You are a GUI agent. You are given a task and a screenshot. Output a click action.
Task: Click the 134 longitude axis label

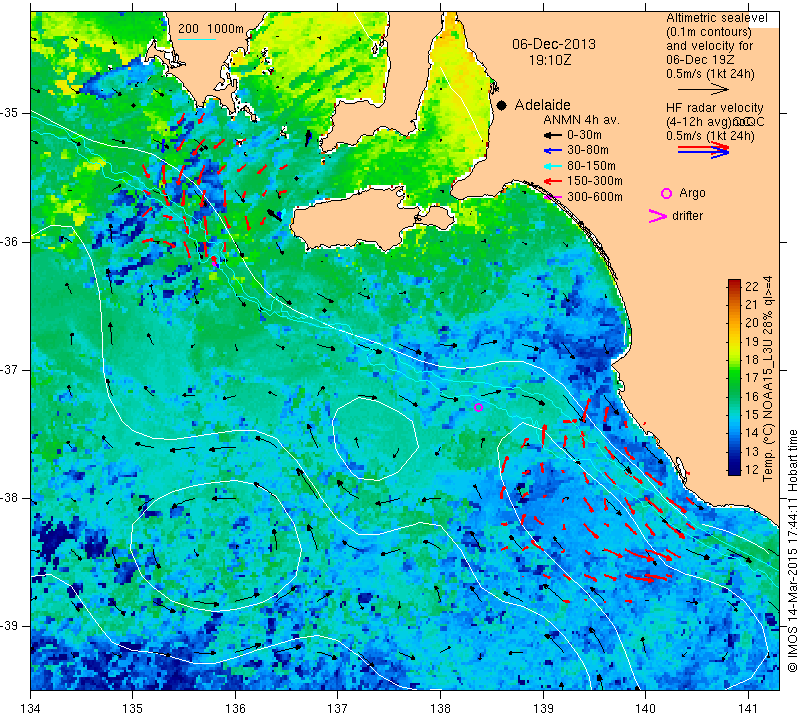(x=31, y=709)
